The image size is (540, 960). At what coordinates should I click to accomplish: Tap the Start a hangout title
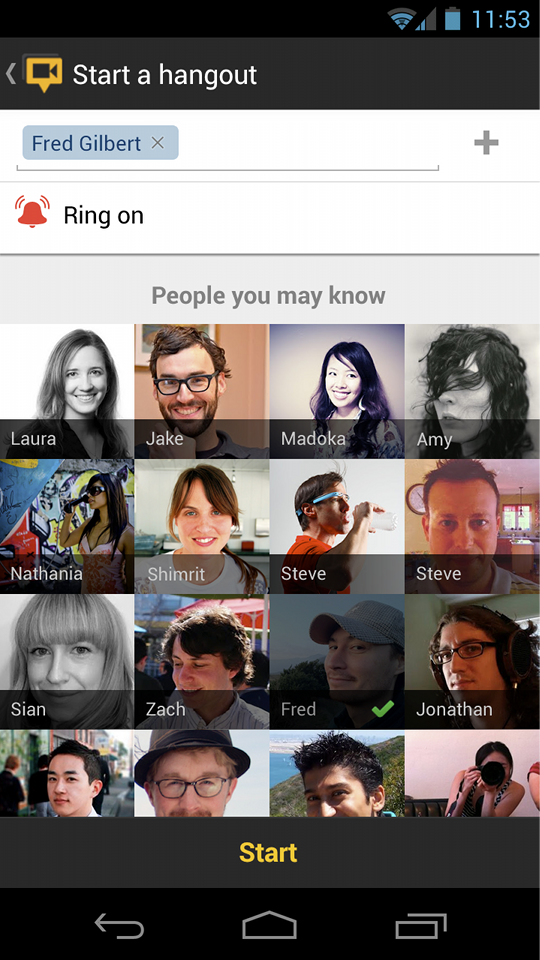165,75
